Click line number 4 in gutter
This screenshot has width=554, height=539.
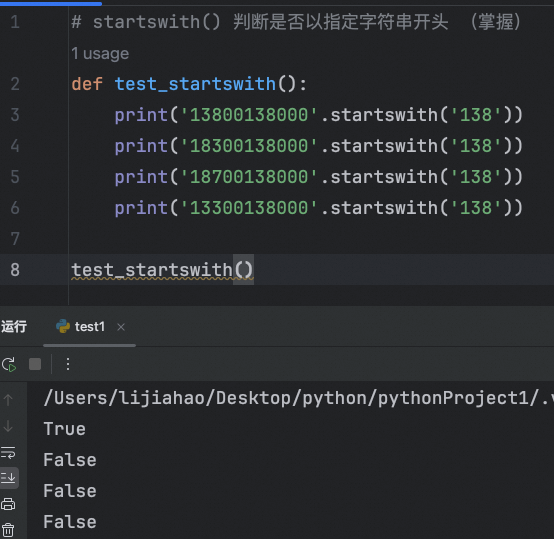15,146
